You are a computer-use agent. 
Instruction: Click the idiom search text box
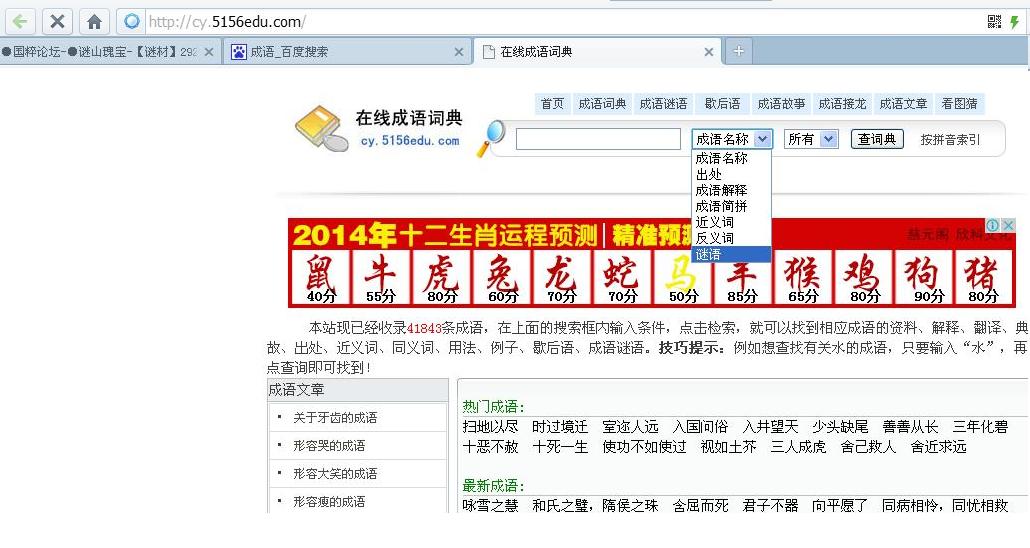point(598,139)
